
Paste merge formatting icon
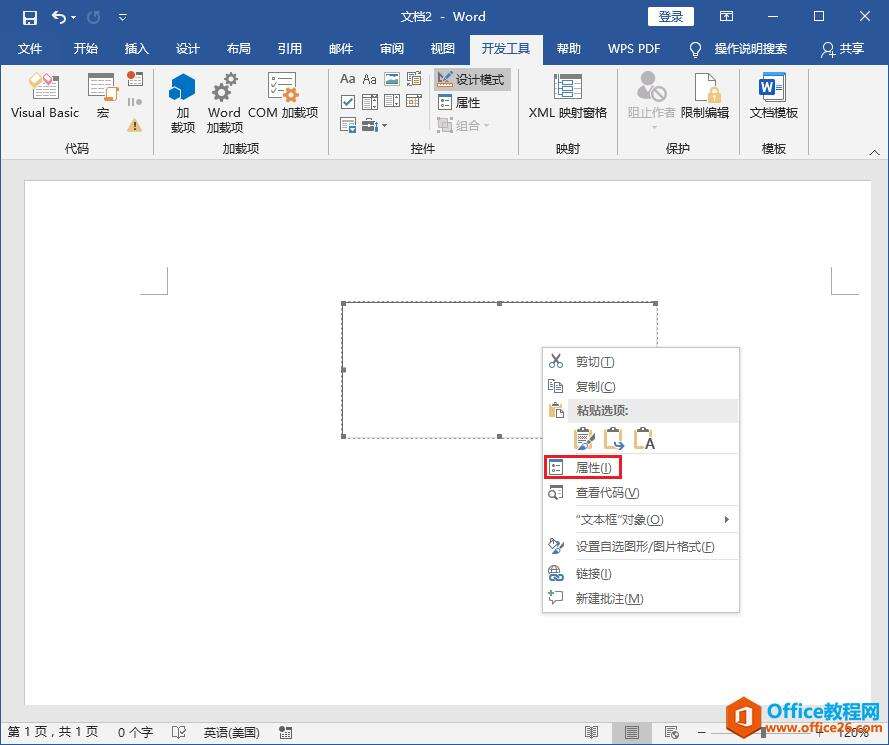(x=614, y=439)
